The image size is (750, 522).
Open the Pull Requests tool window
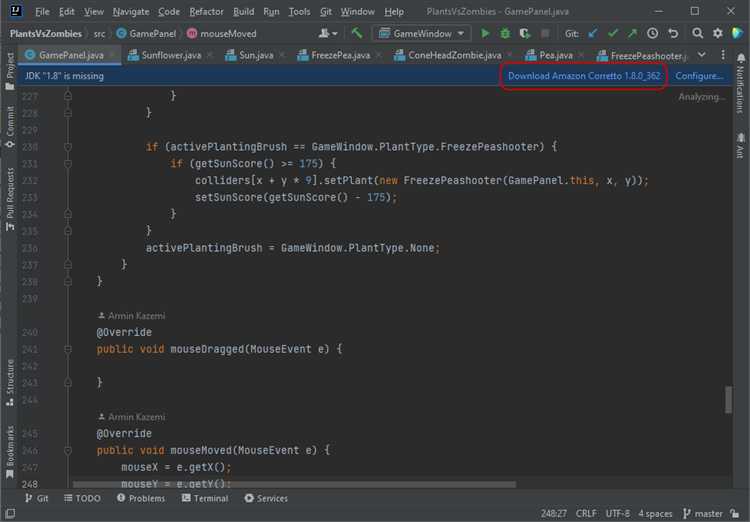tap(10, 199)
